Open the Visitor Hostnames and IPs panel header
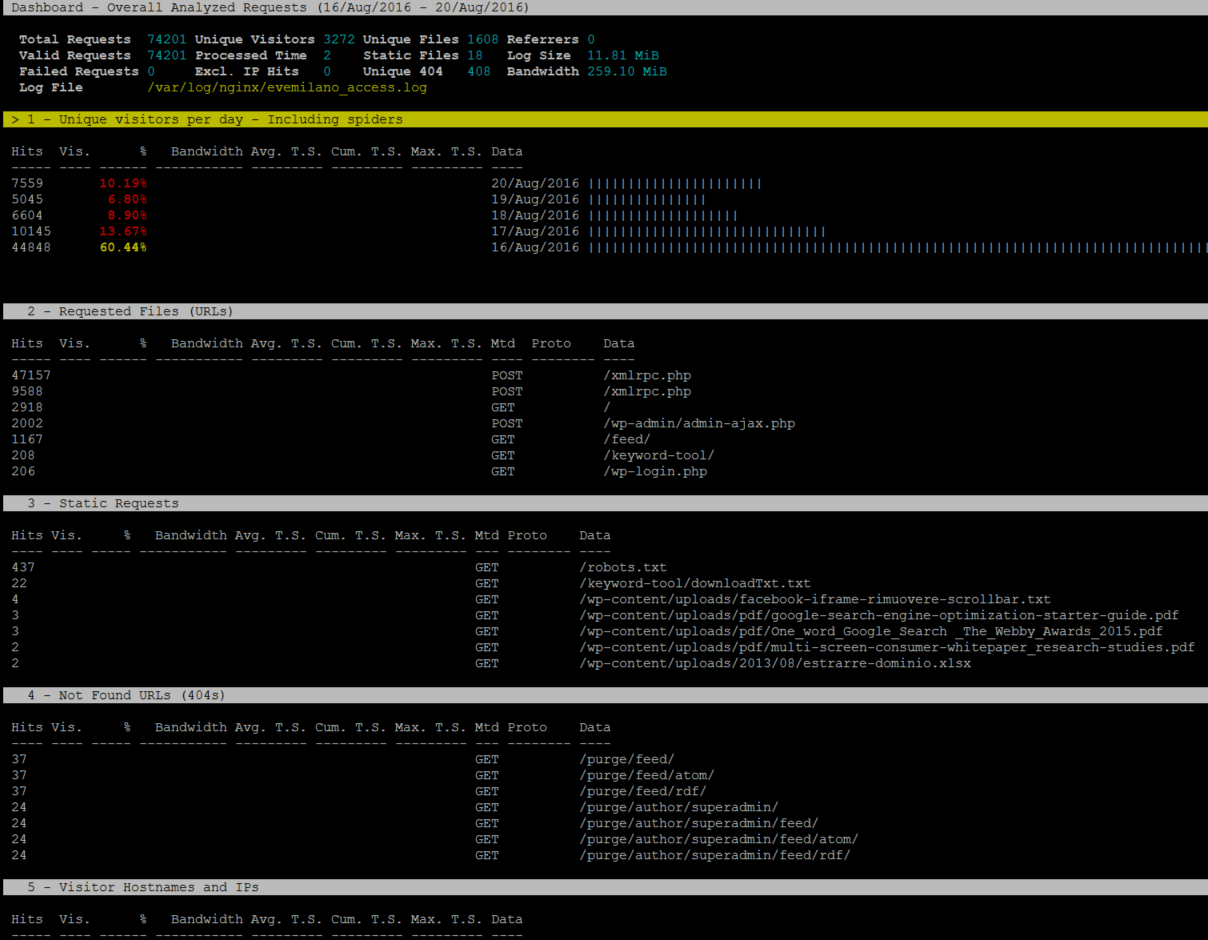The width and height of the screenshot is (1208, 940). point(604,888)
